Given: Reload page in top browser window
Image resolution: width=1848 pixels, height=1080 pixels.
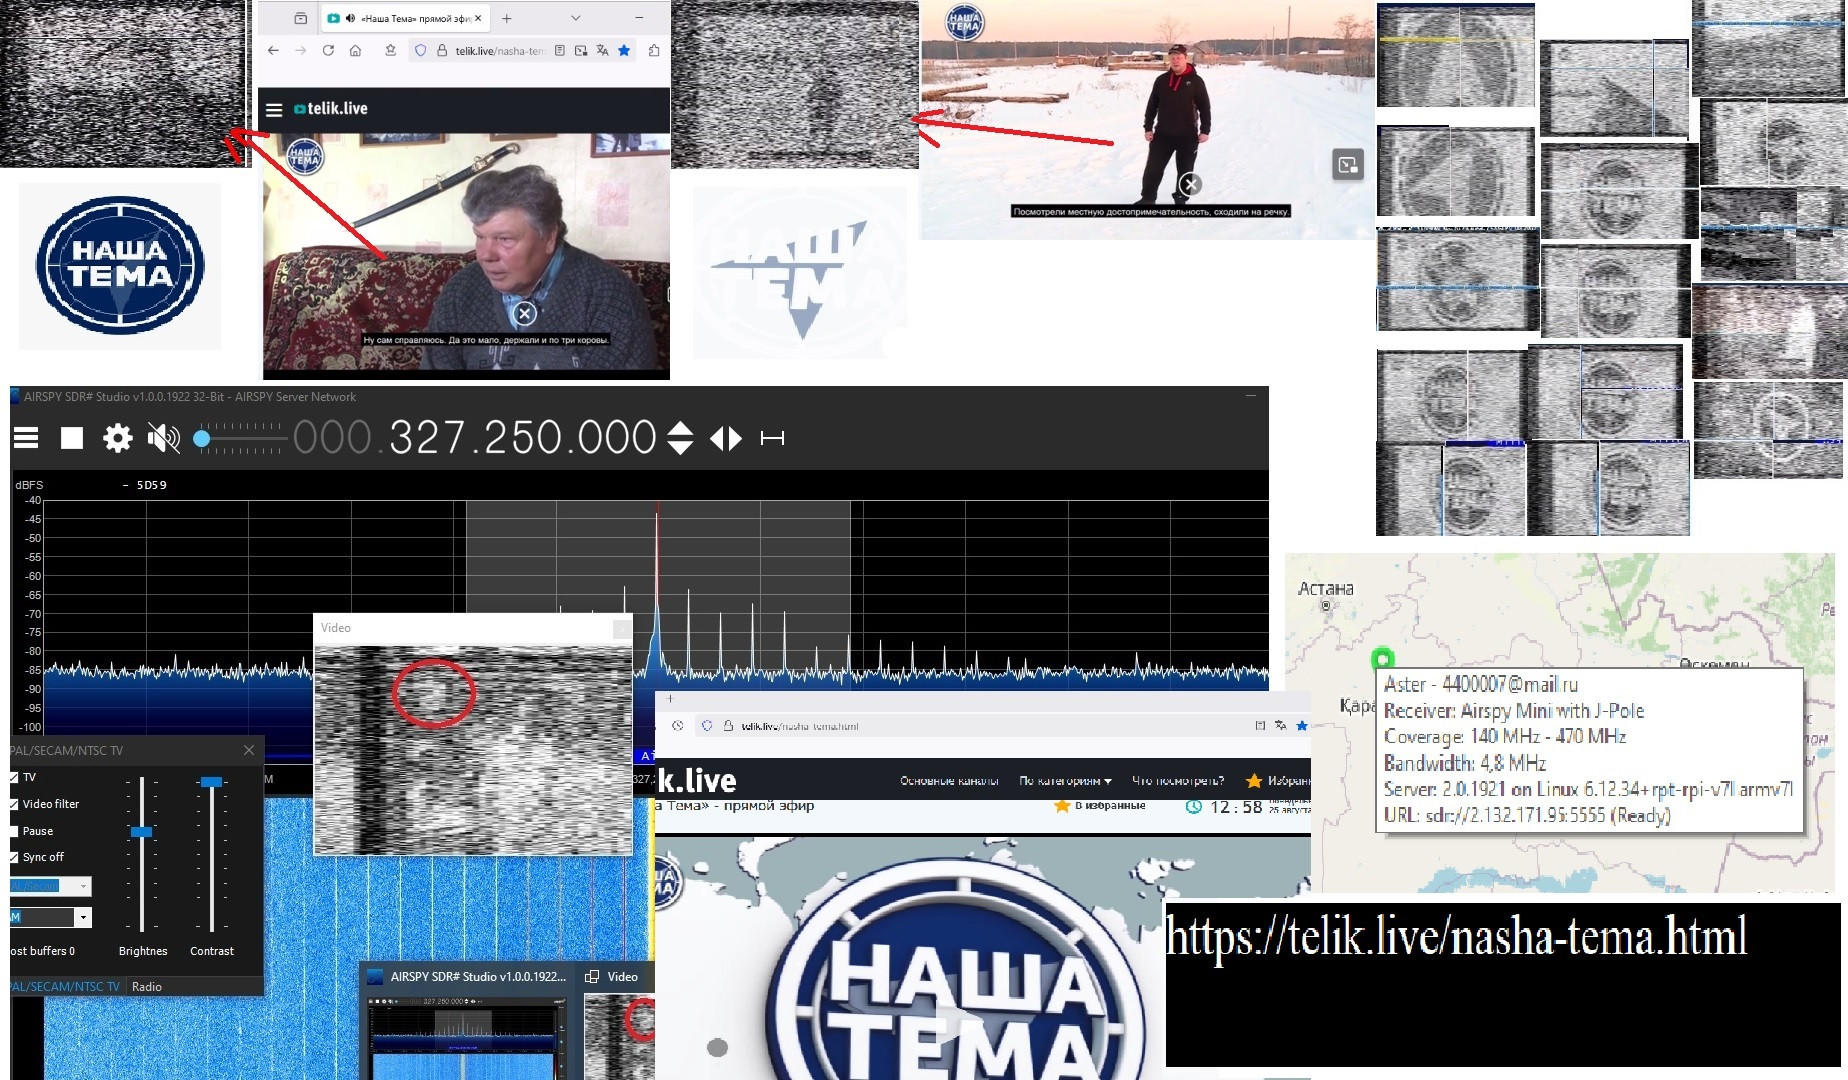Looking at the screenshot, I should 328,50.
